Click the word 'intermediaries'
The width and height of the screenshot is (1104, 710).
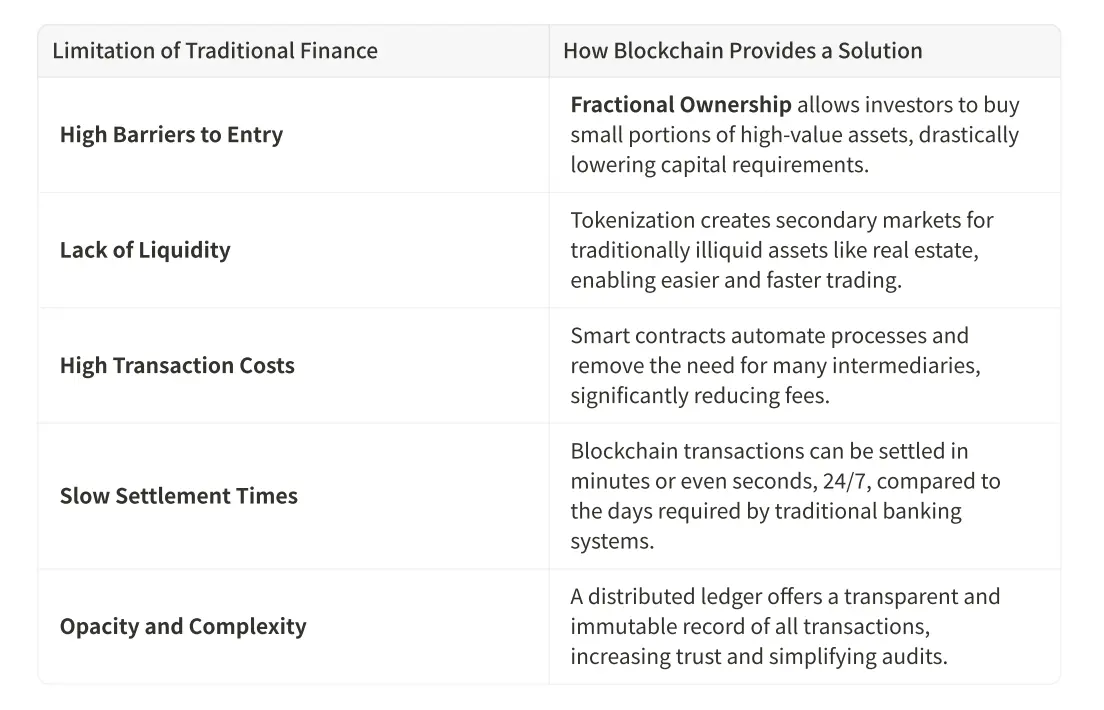(x=907, y=366)
